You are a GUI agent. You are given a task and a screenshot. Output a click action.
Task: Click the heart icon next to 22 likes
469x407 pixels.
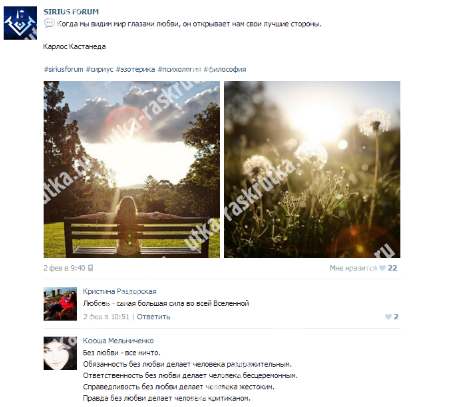pos(383,268)
